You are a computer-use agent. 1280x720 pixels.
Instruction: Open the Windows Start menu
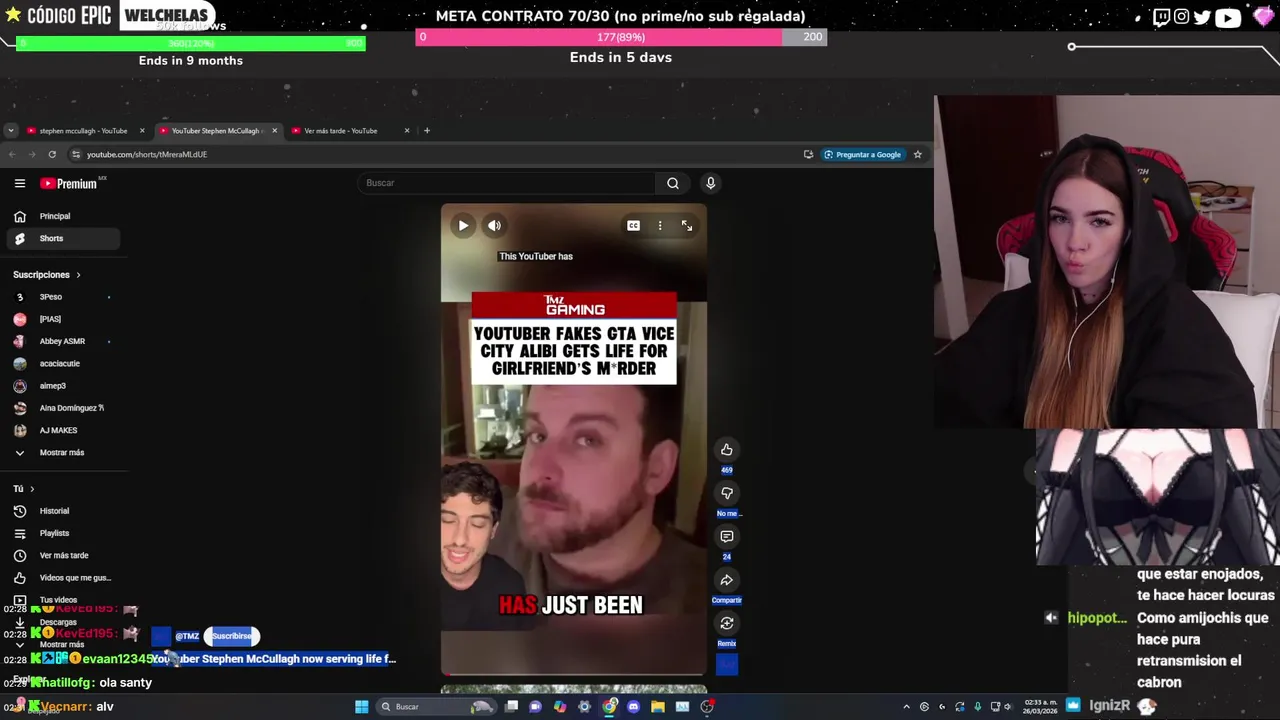pyautogui.click(x=362, y=707)
